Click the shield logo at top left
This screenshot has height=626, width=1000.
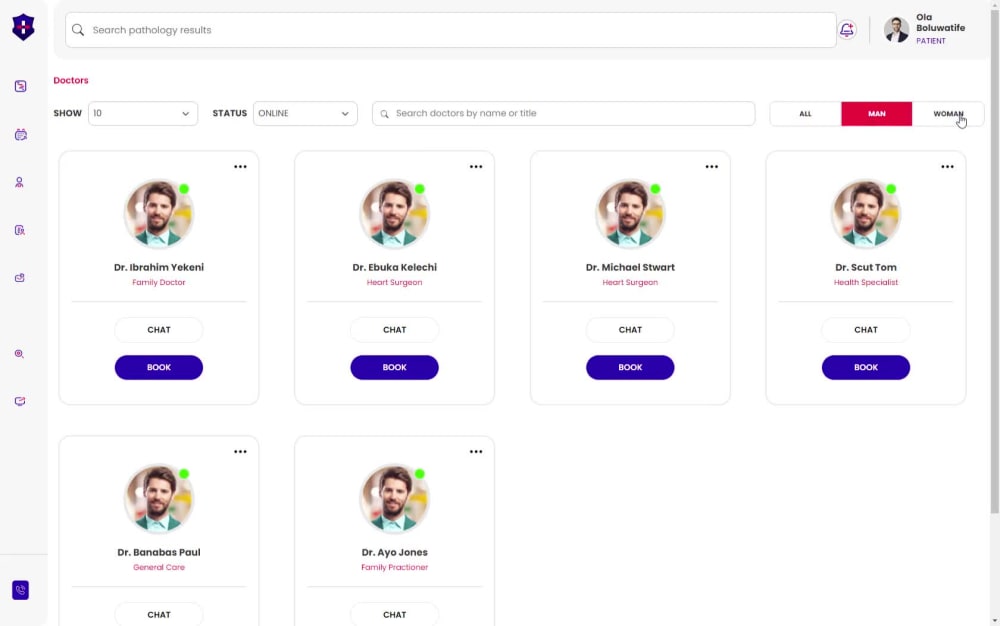coord(23,27)
